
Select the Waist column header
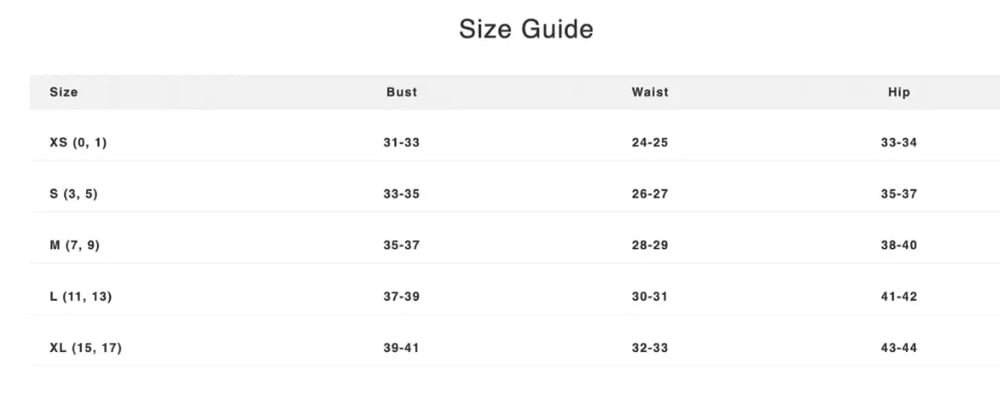click(650, 92)
